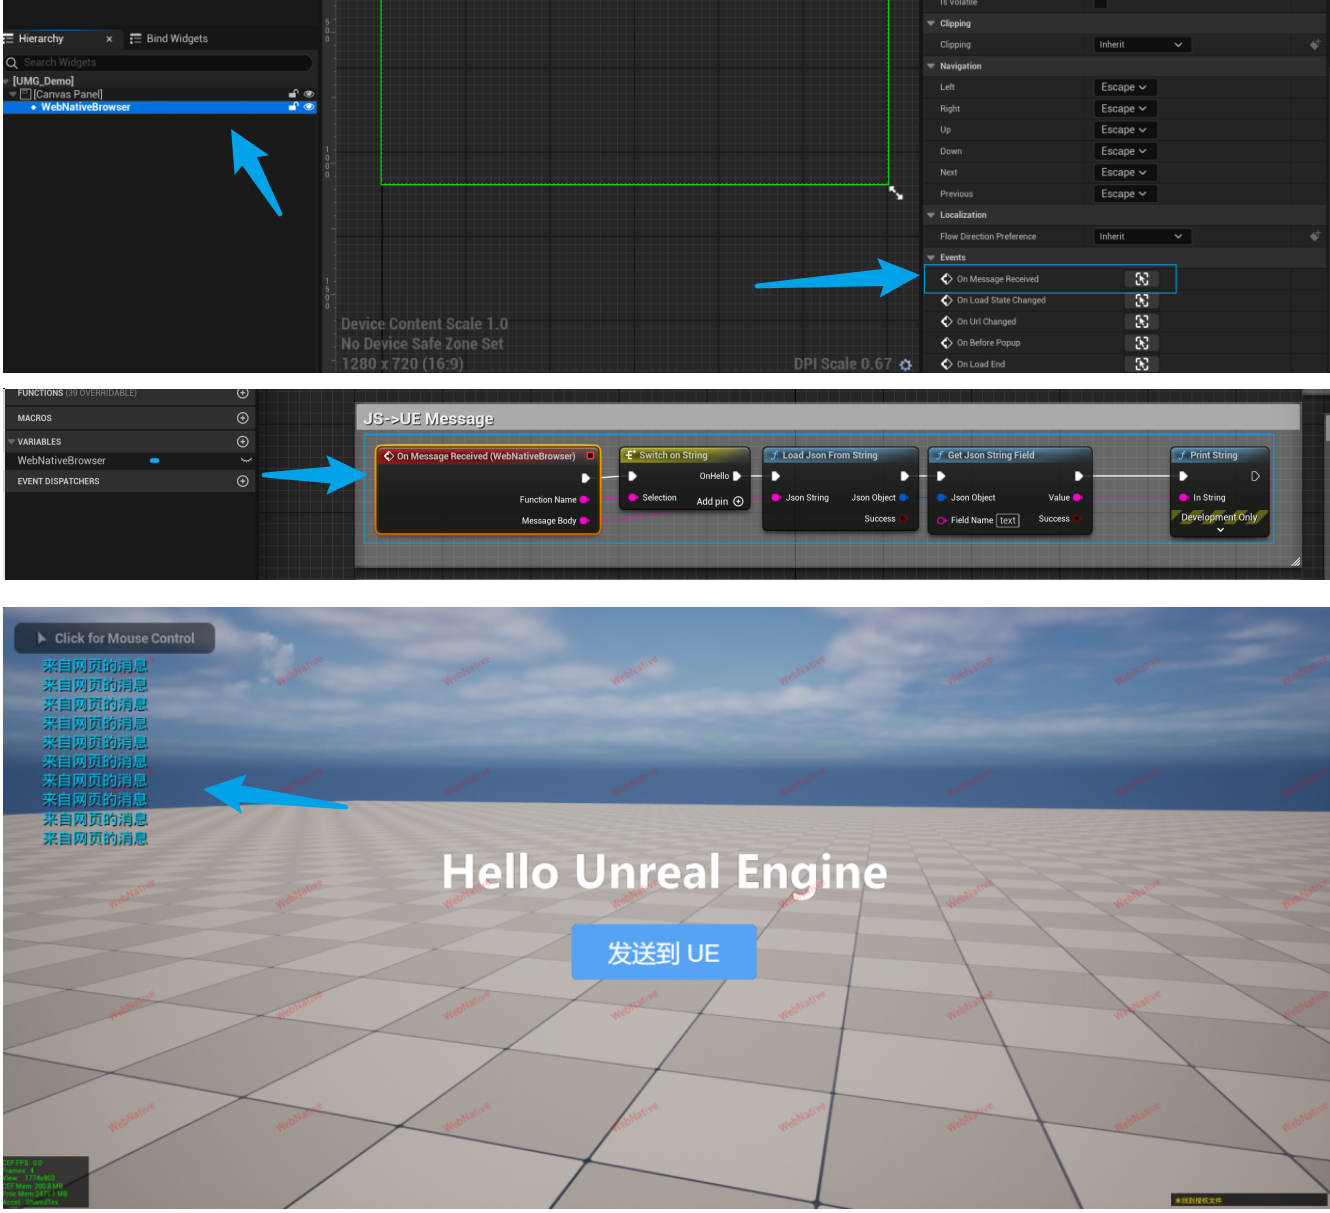
Task: Open the Flow Direction Preference dropdown
Action: [x=1141, y=237]
